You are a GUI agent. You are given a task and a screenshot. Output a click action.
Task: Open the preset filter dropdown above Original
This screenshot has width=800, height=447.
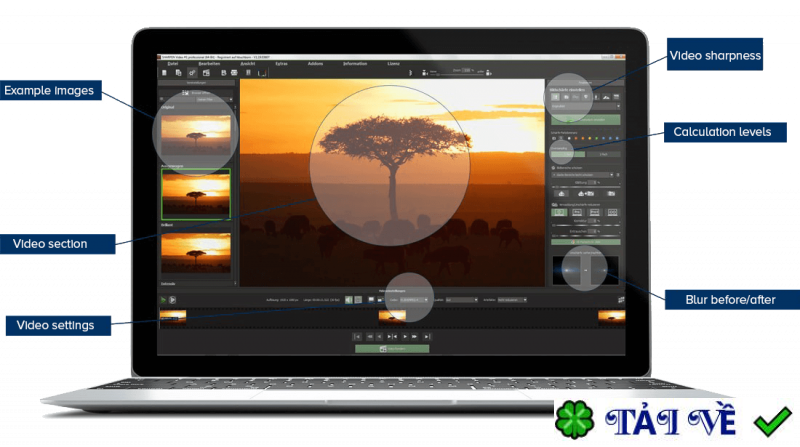pos(214,100)
